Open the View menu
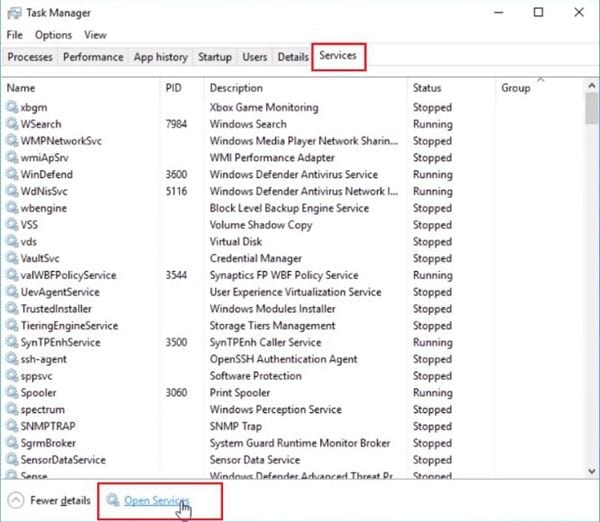 tap(95, 35)
